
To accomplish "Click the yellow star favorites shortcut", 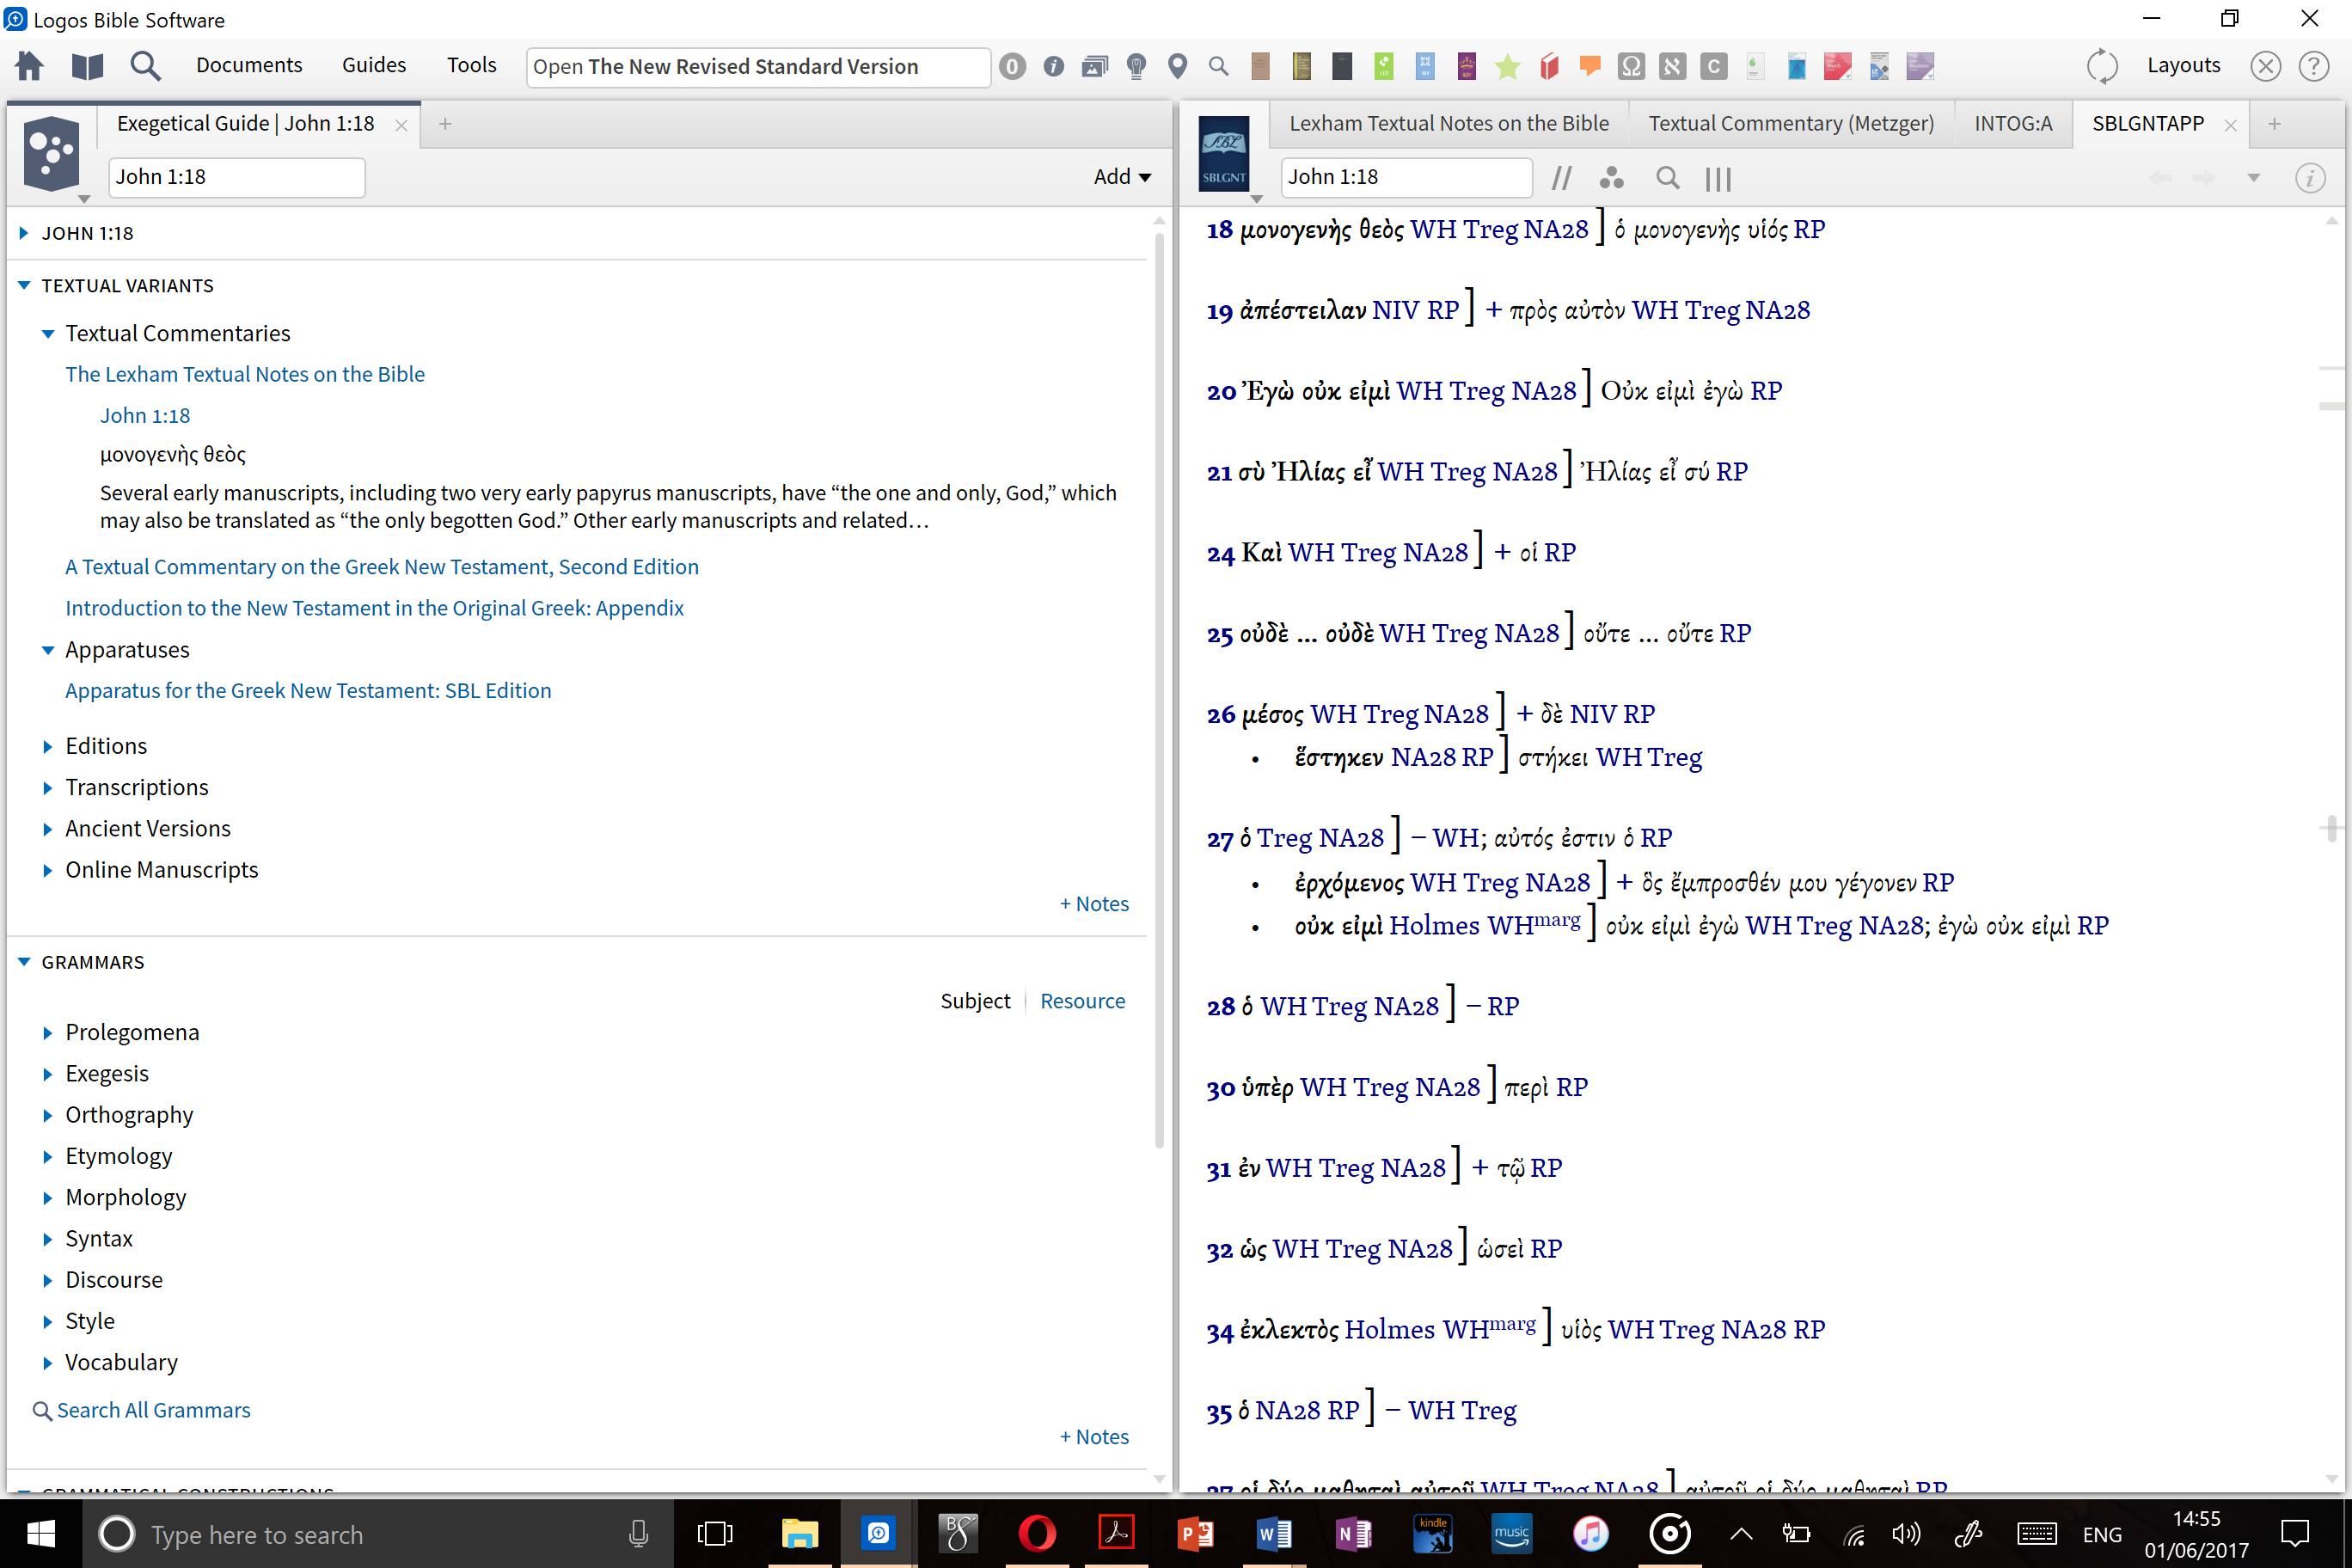I will (1507, 67).
